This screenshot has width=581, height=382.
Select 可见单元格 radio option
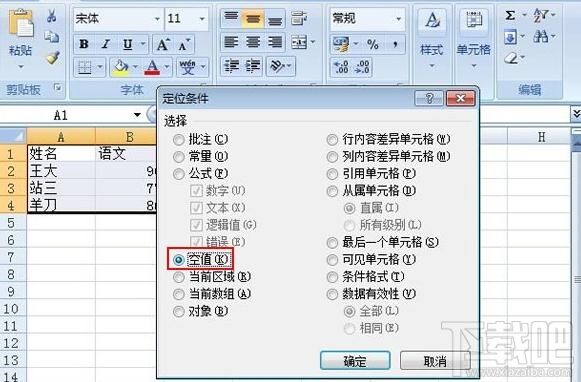[x=332, y=260]
